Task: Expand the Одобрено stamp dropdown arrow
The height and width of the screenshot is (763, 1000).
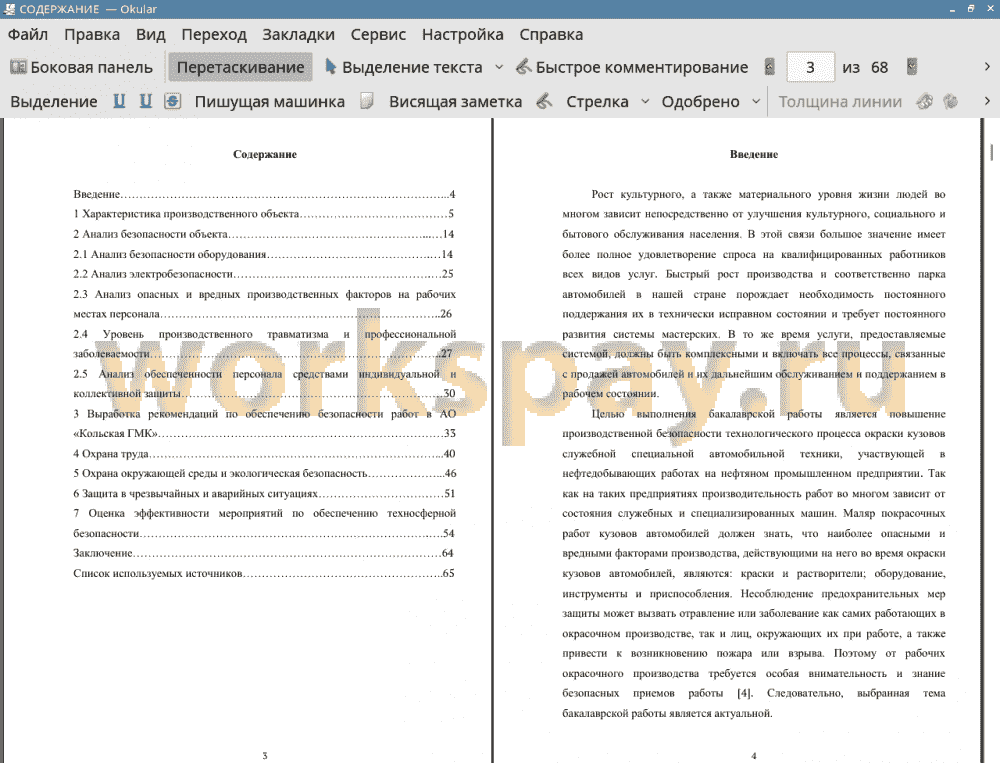Action: pyautogui.click(x=756, y=101)
